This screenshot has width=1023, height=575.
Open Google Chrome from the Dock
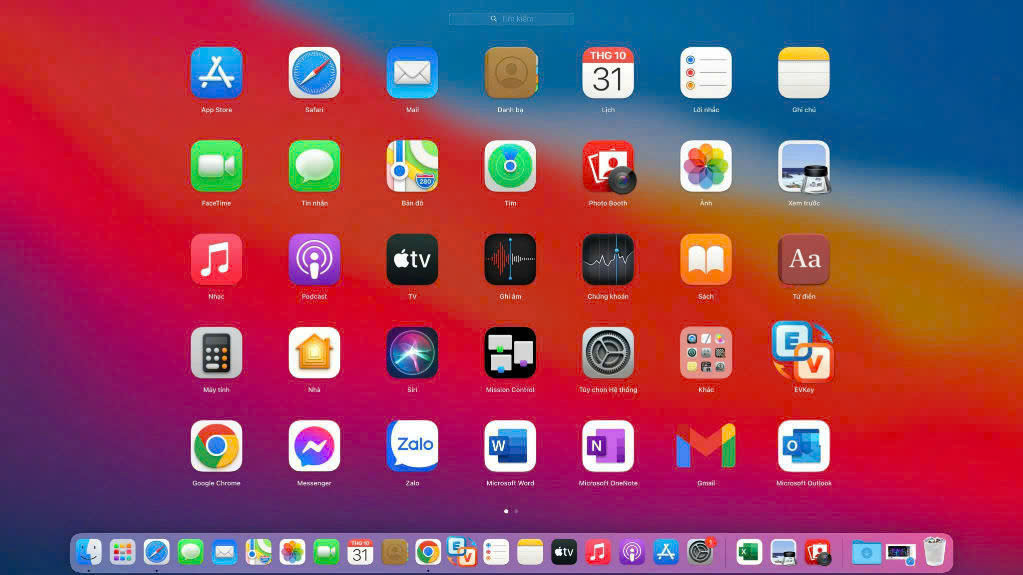coord(428,552)
